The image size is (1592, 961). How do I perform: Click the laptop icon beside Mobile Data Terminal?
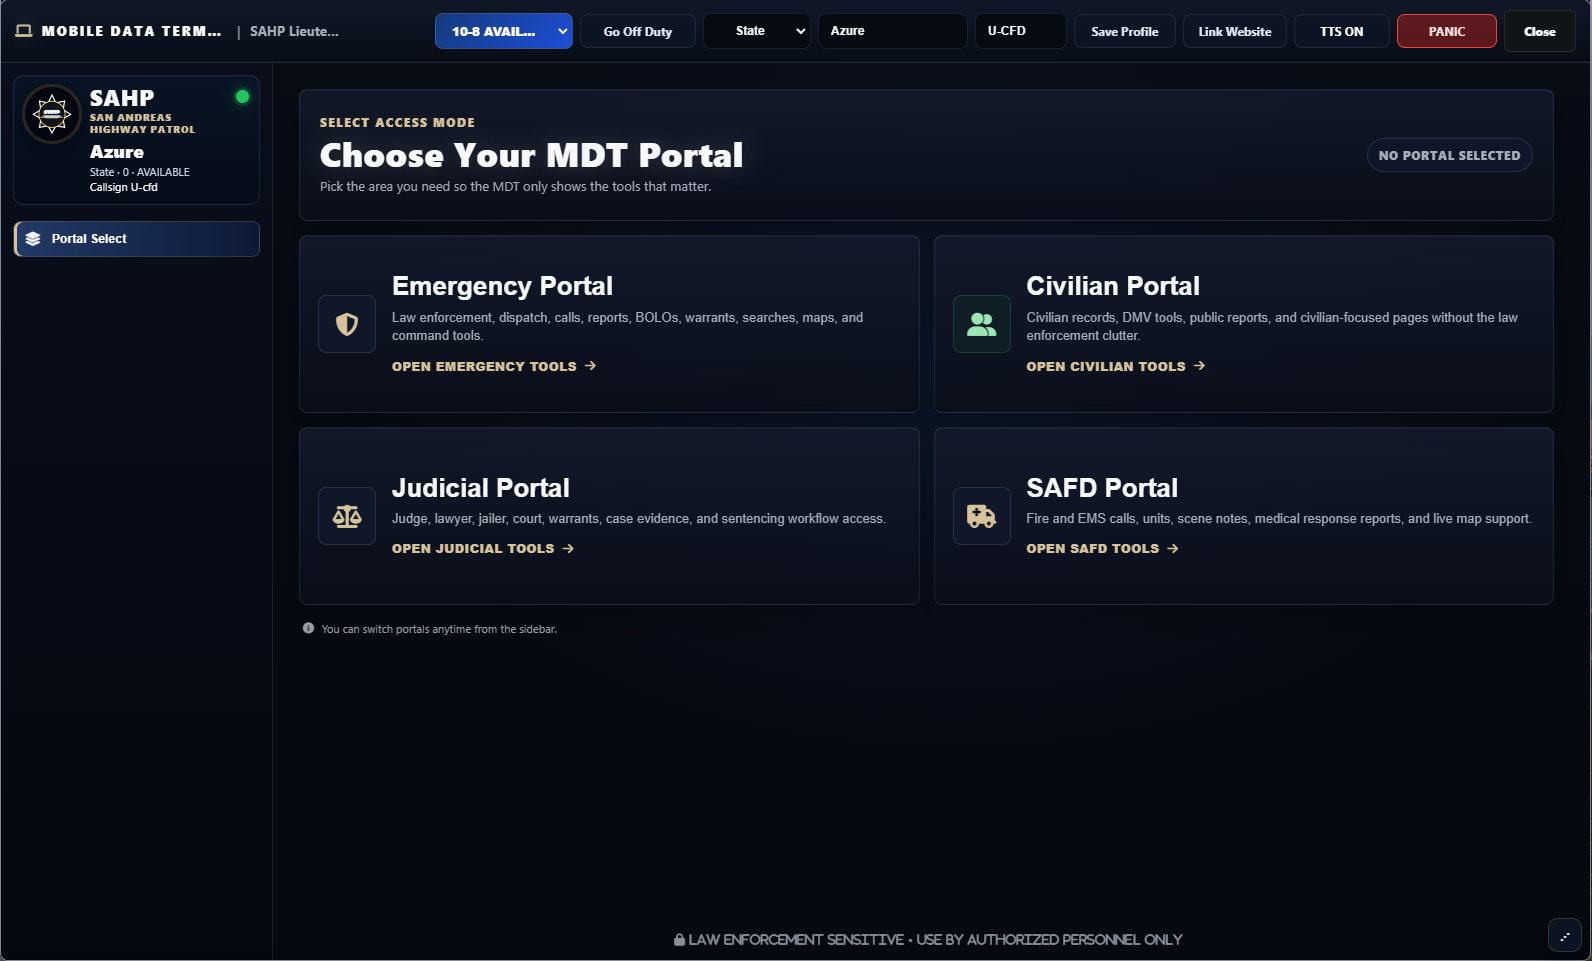24,31
